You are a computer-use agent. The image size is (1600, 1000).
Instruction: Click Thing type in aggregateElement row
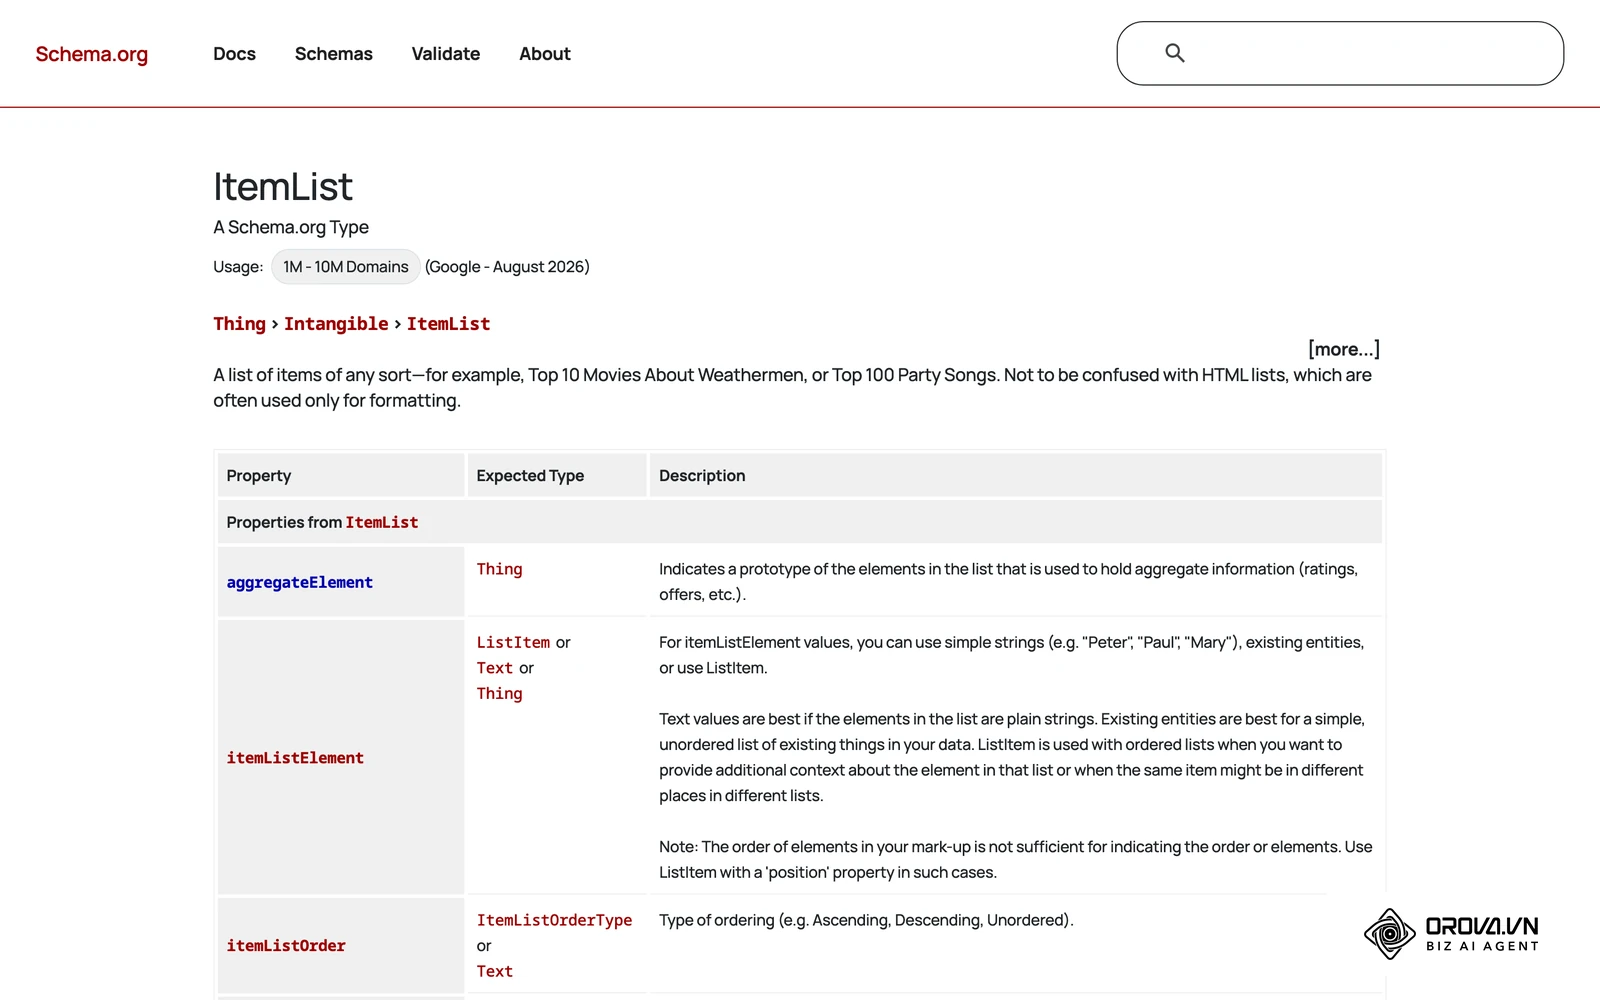[500, 569]
